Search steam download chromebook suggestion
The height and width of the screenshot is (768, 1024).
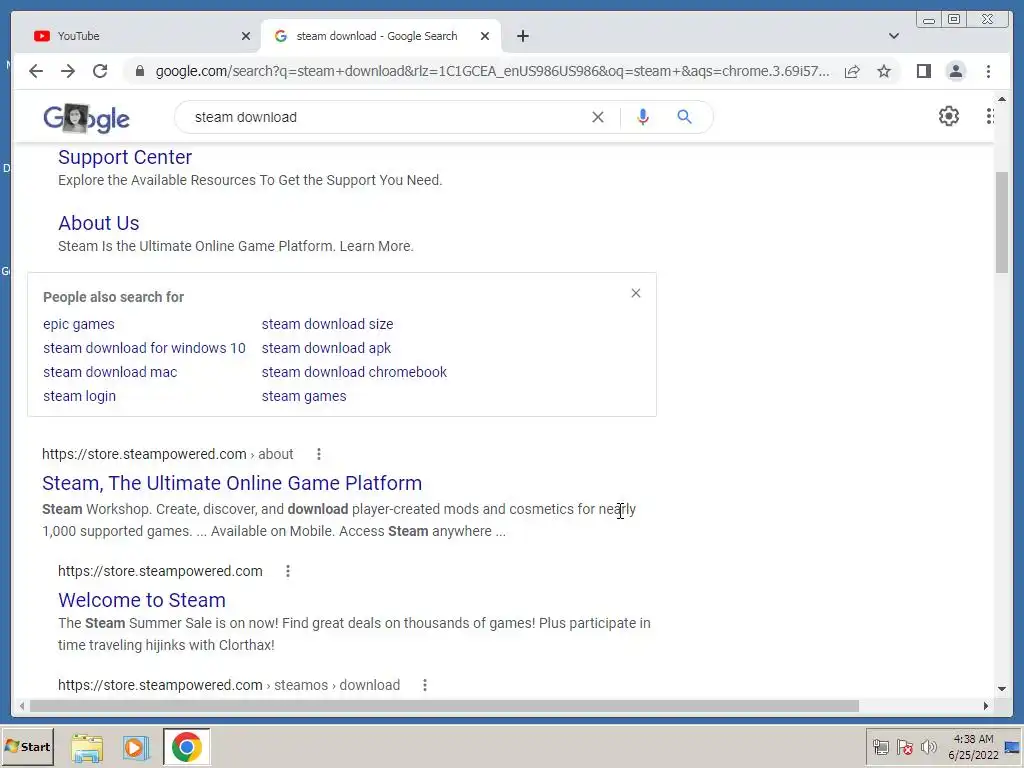click(354, 372)
